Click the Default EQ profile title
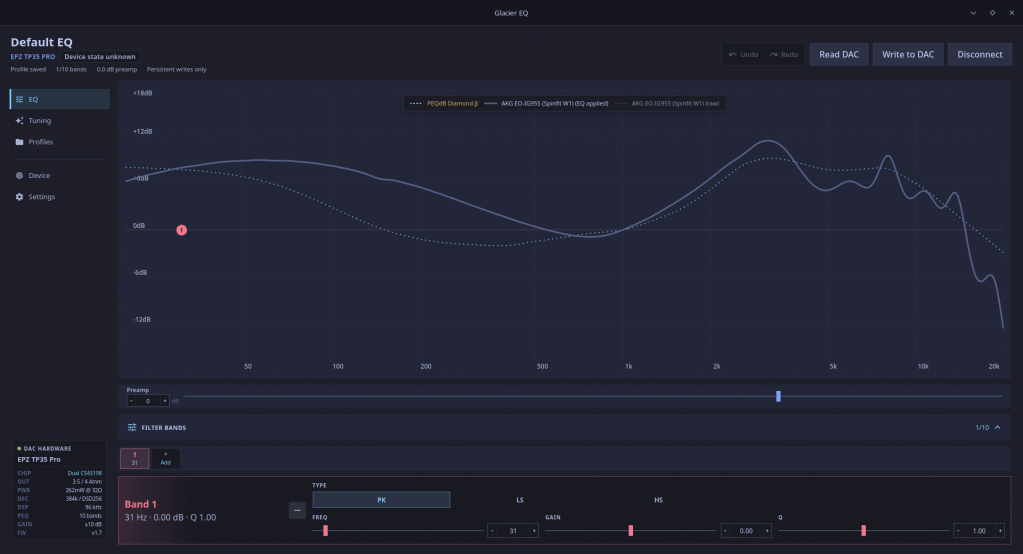1023x554 pixels. point(42,42)
